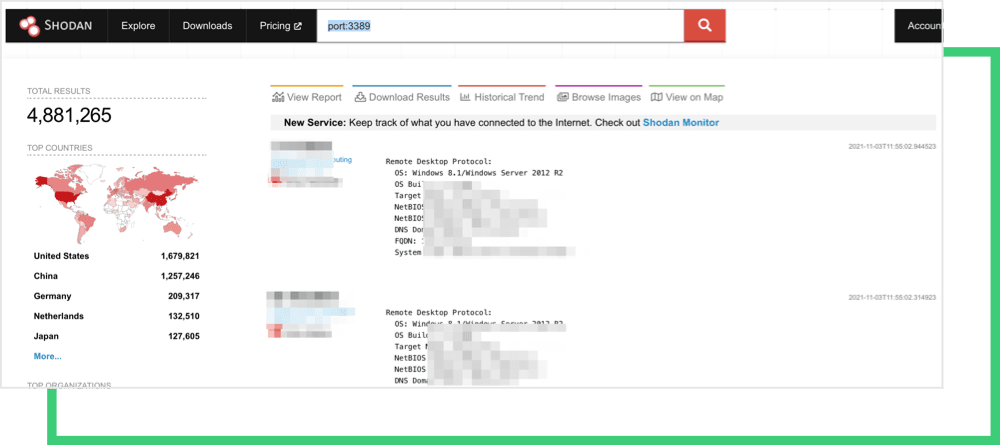Screen dimensions: 1000x445
Task: Focus the search field containing port:3389
Action: point(500,26)
